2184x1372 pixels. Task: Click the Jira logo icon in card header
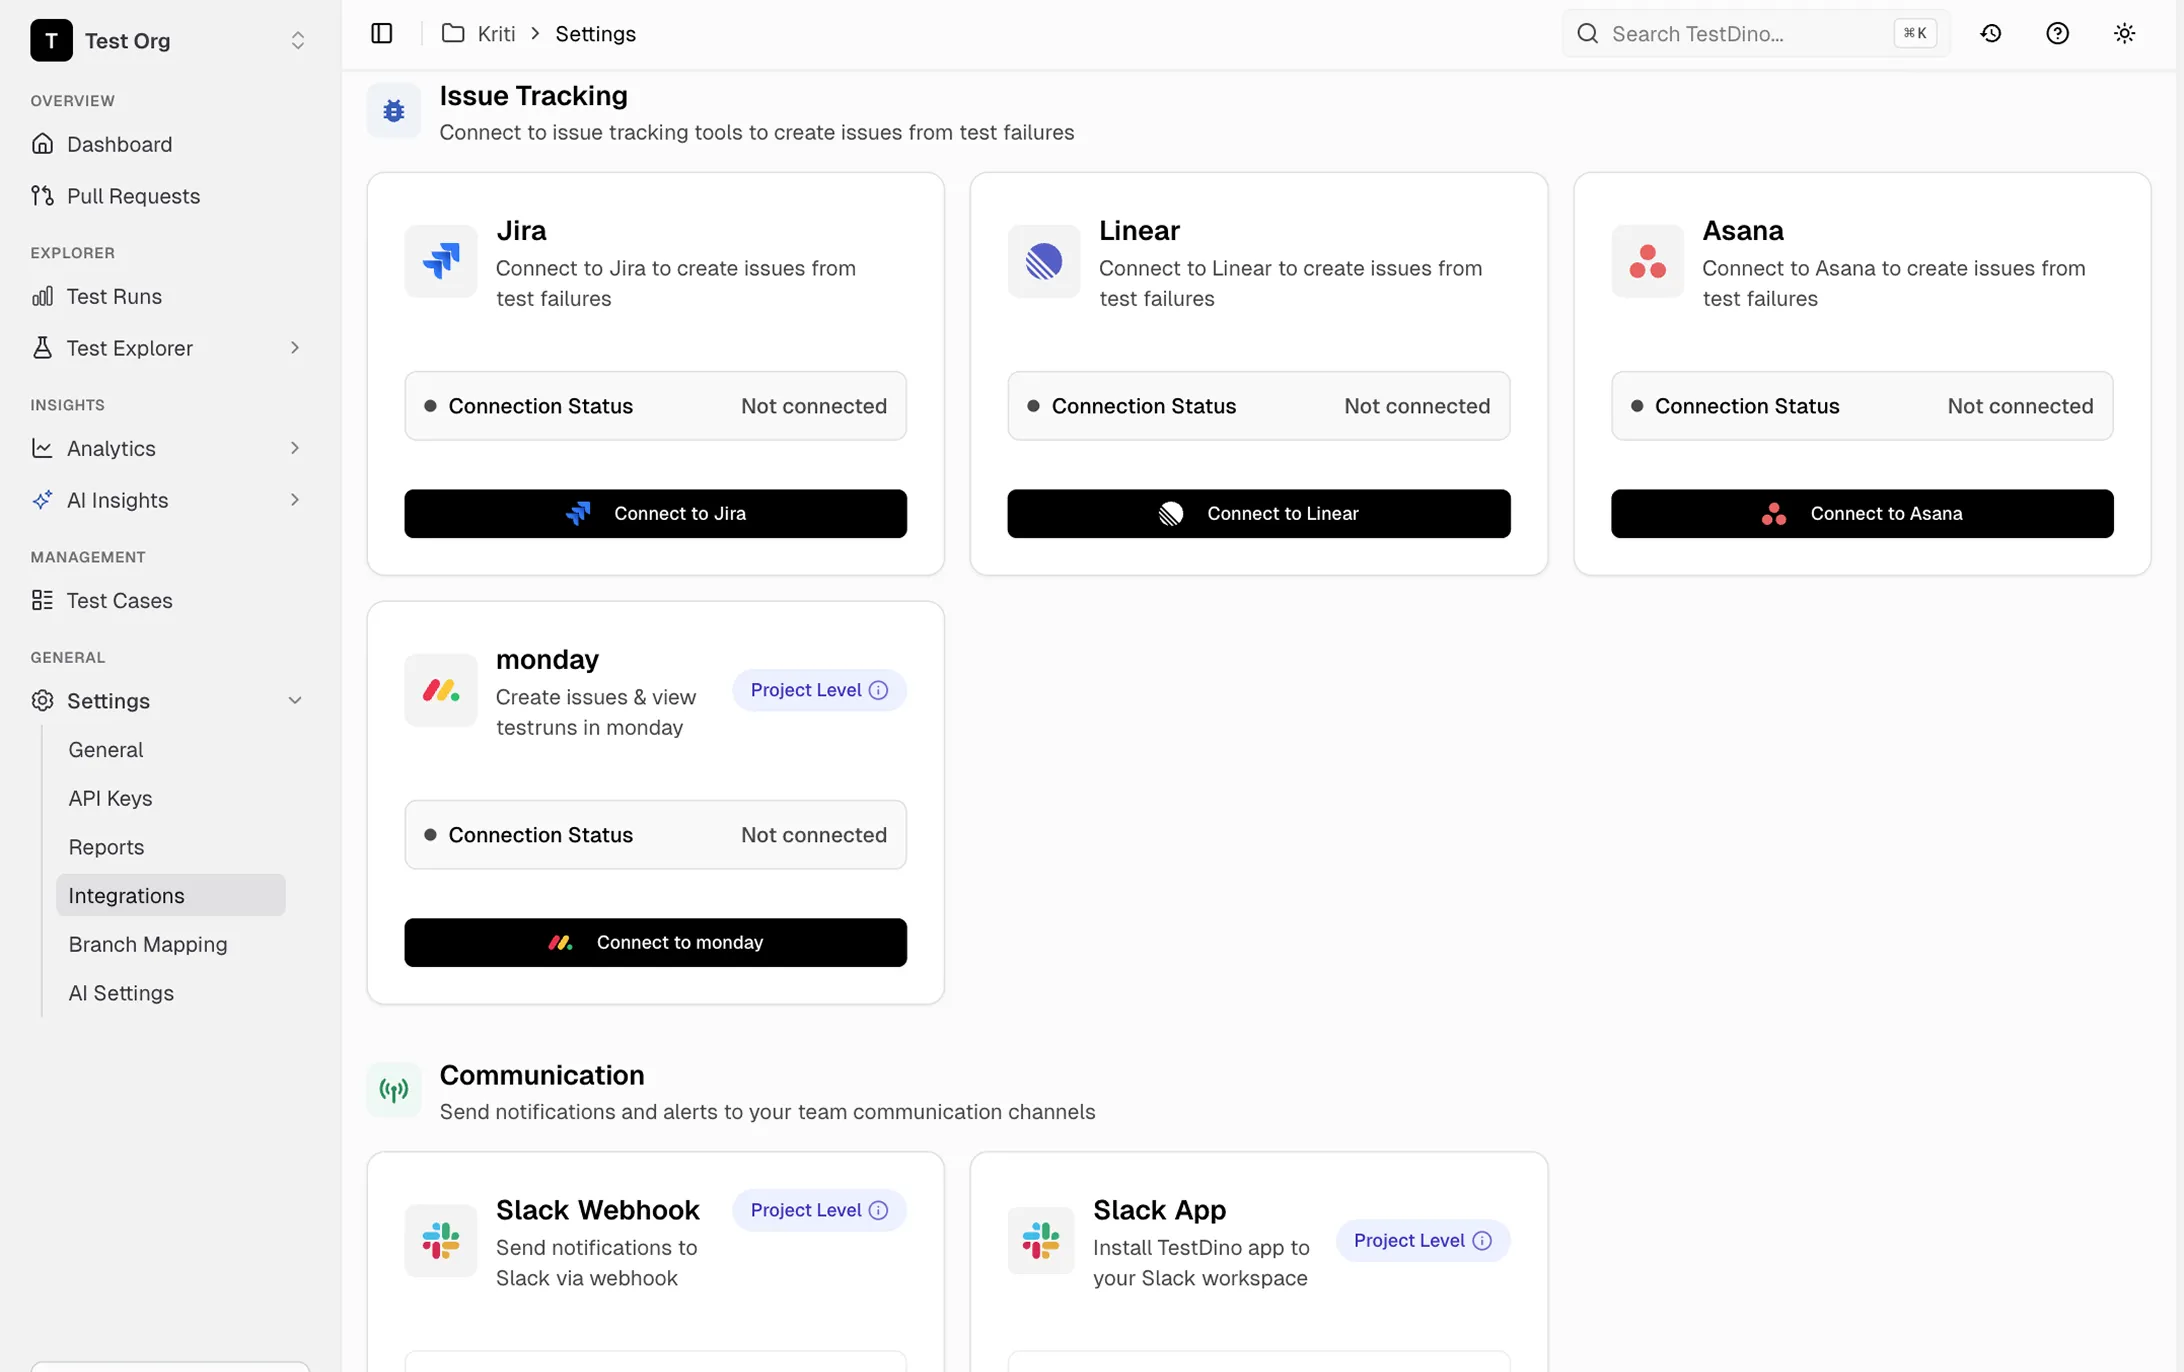(x=441, y=261)
